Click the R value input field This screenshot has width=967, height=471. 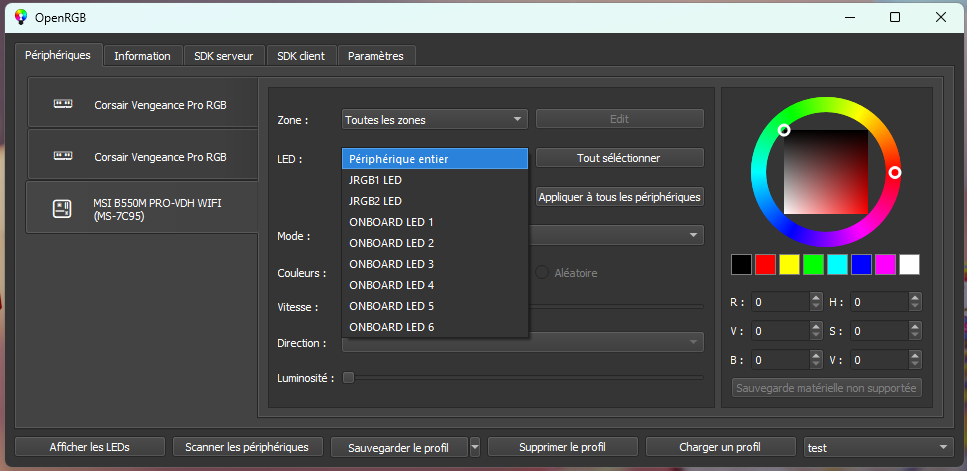pos(779,301)
